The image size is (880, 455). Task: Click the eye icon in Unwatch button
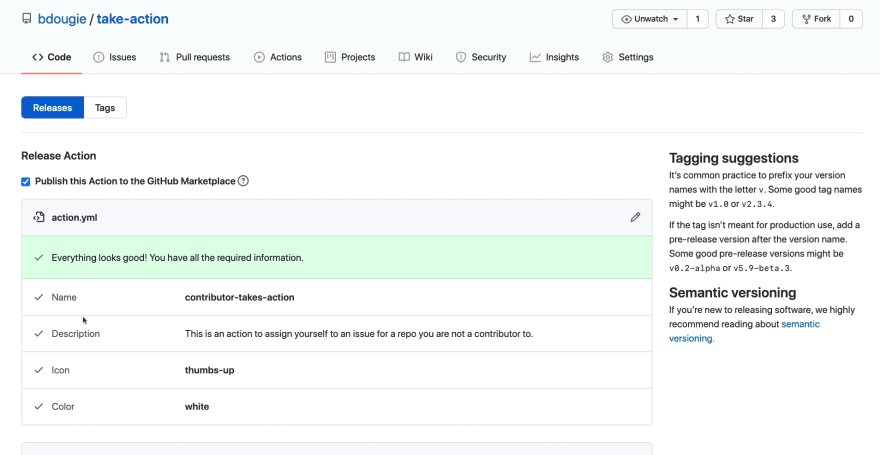coord(626,19)
